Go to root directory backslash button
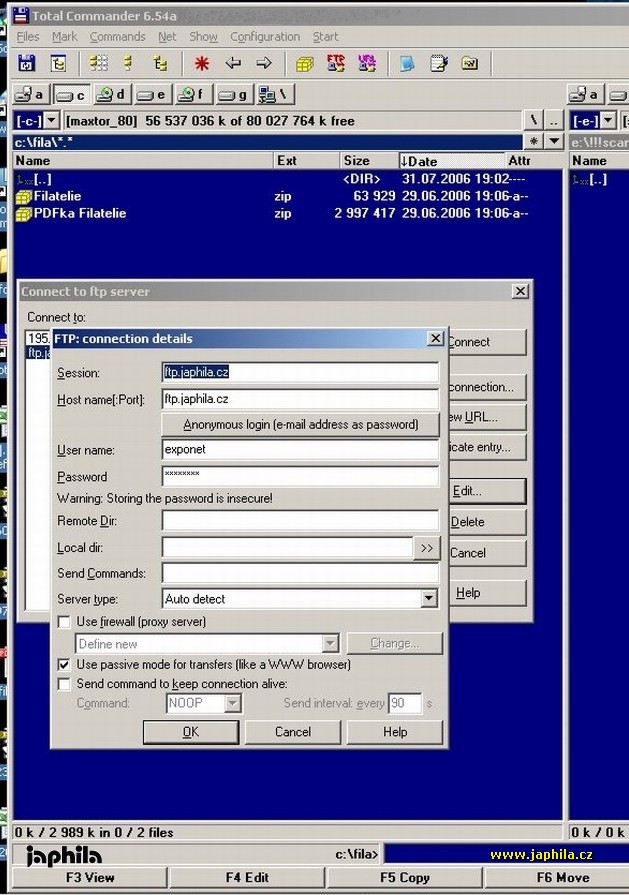 (x=534, y=121)
